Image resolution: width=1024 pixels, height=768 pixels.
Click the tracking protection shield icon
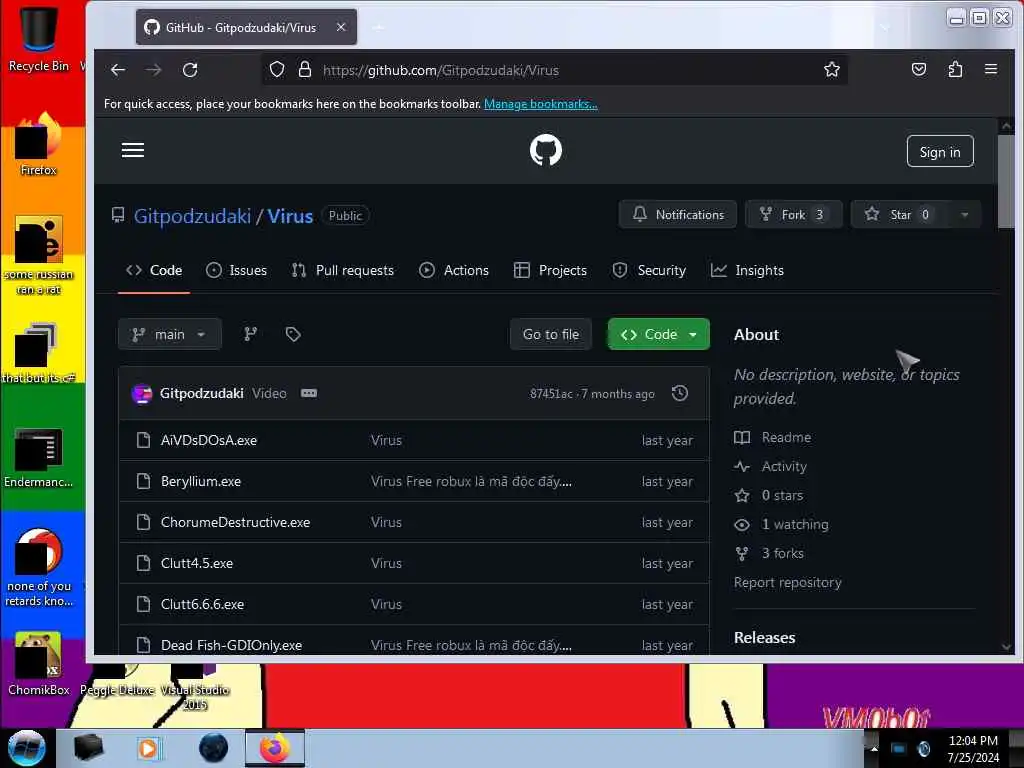pyautogui.click(x=277, y=69)
